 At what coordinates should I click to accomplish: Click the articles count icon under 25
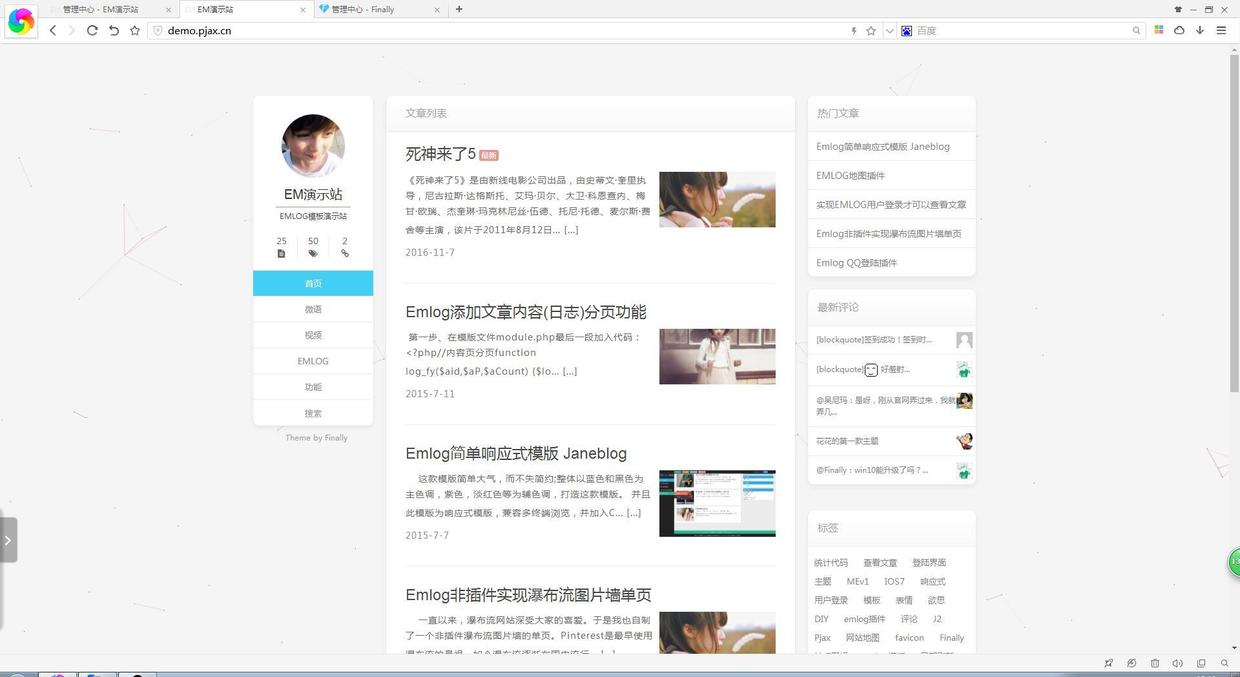[x=281, y=254]
